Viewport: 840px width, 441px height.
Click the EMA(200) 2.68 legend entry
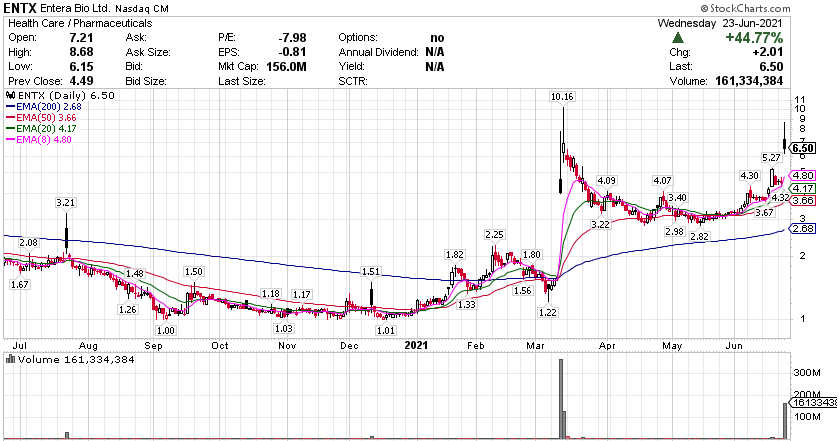(x=44, y=107)
